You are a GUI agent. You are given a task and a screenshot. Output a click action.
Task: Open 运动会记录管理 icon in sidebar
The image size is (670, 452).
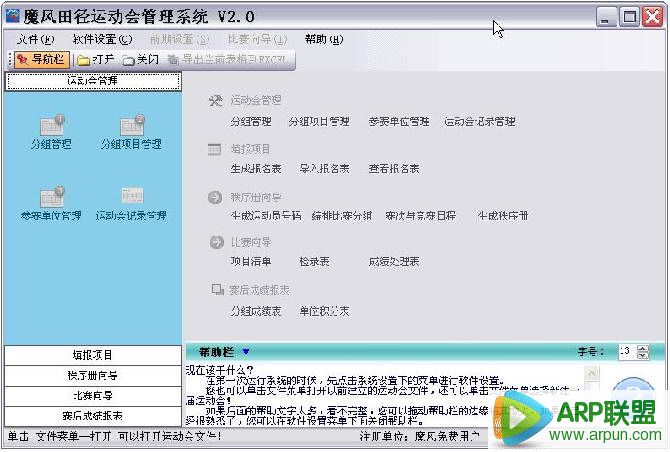[x=131, y=204]
